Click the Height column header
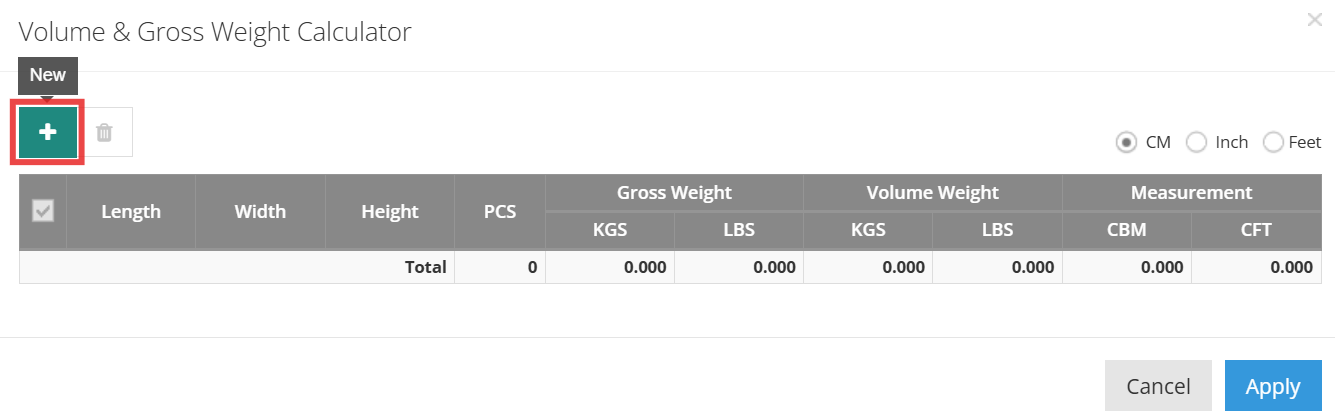This screenshot has height=415, width=1335. [x=390, y=211]
